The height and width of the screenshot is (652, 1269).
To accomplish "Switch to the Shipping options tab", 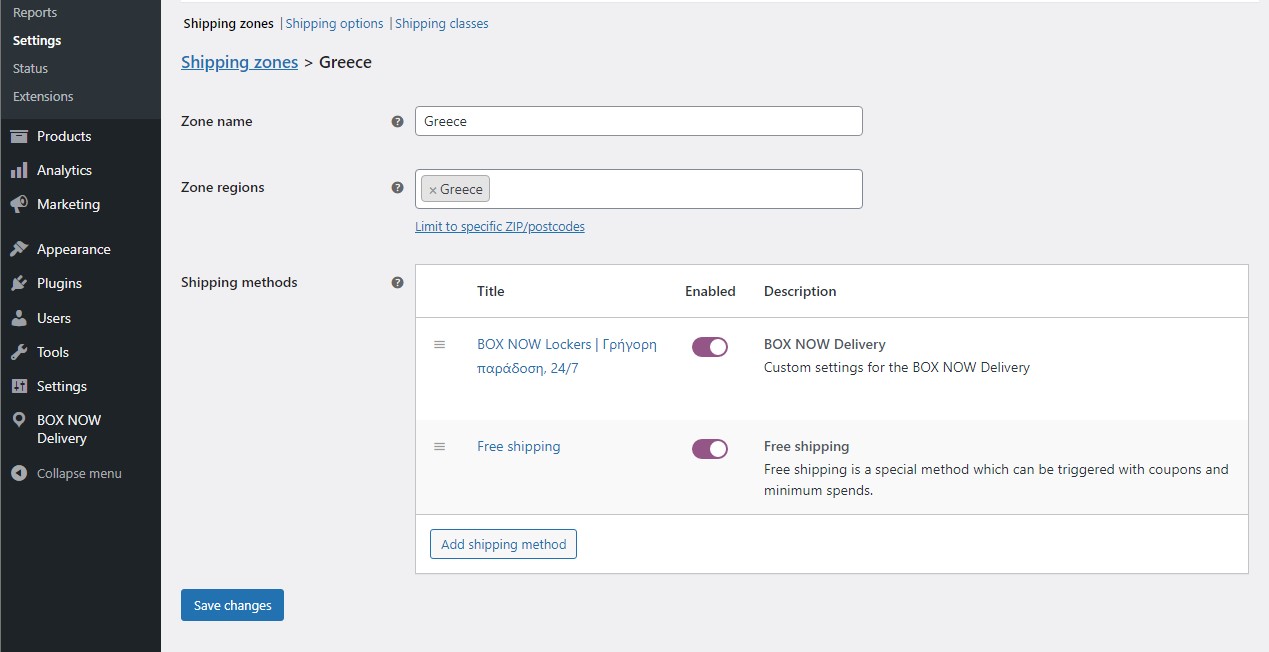I will coord(334,23).
